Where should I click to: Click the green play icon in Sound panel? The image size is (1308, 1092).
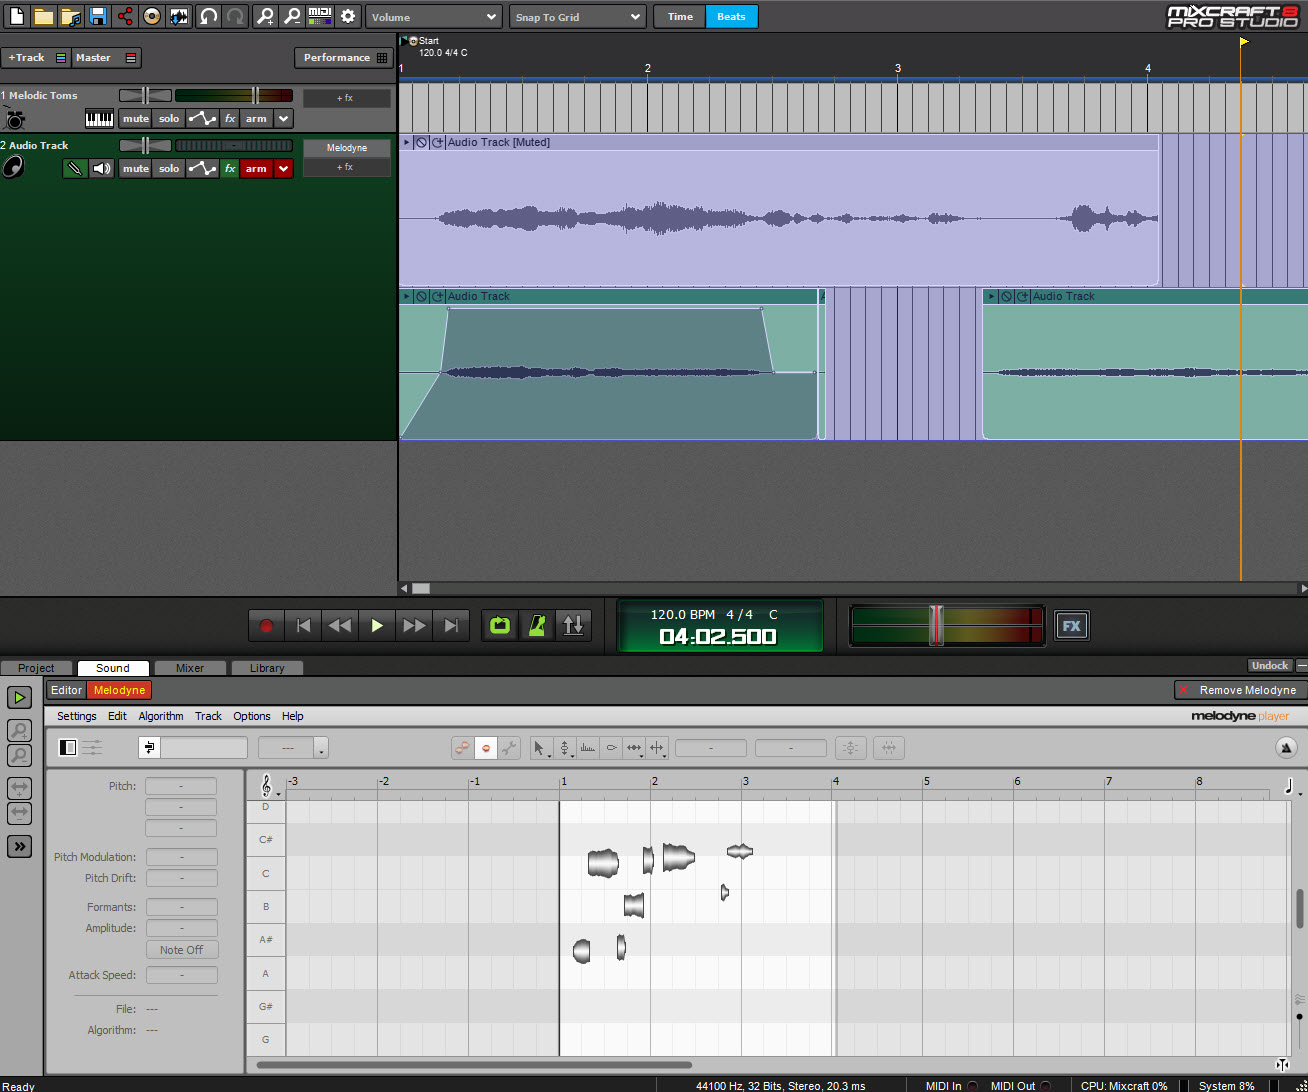19,697
